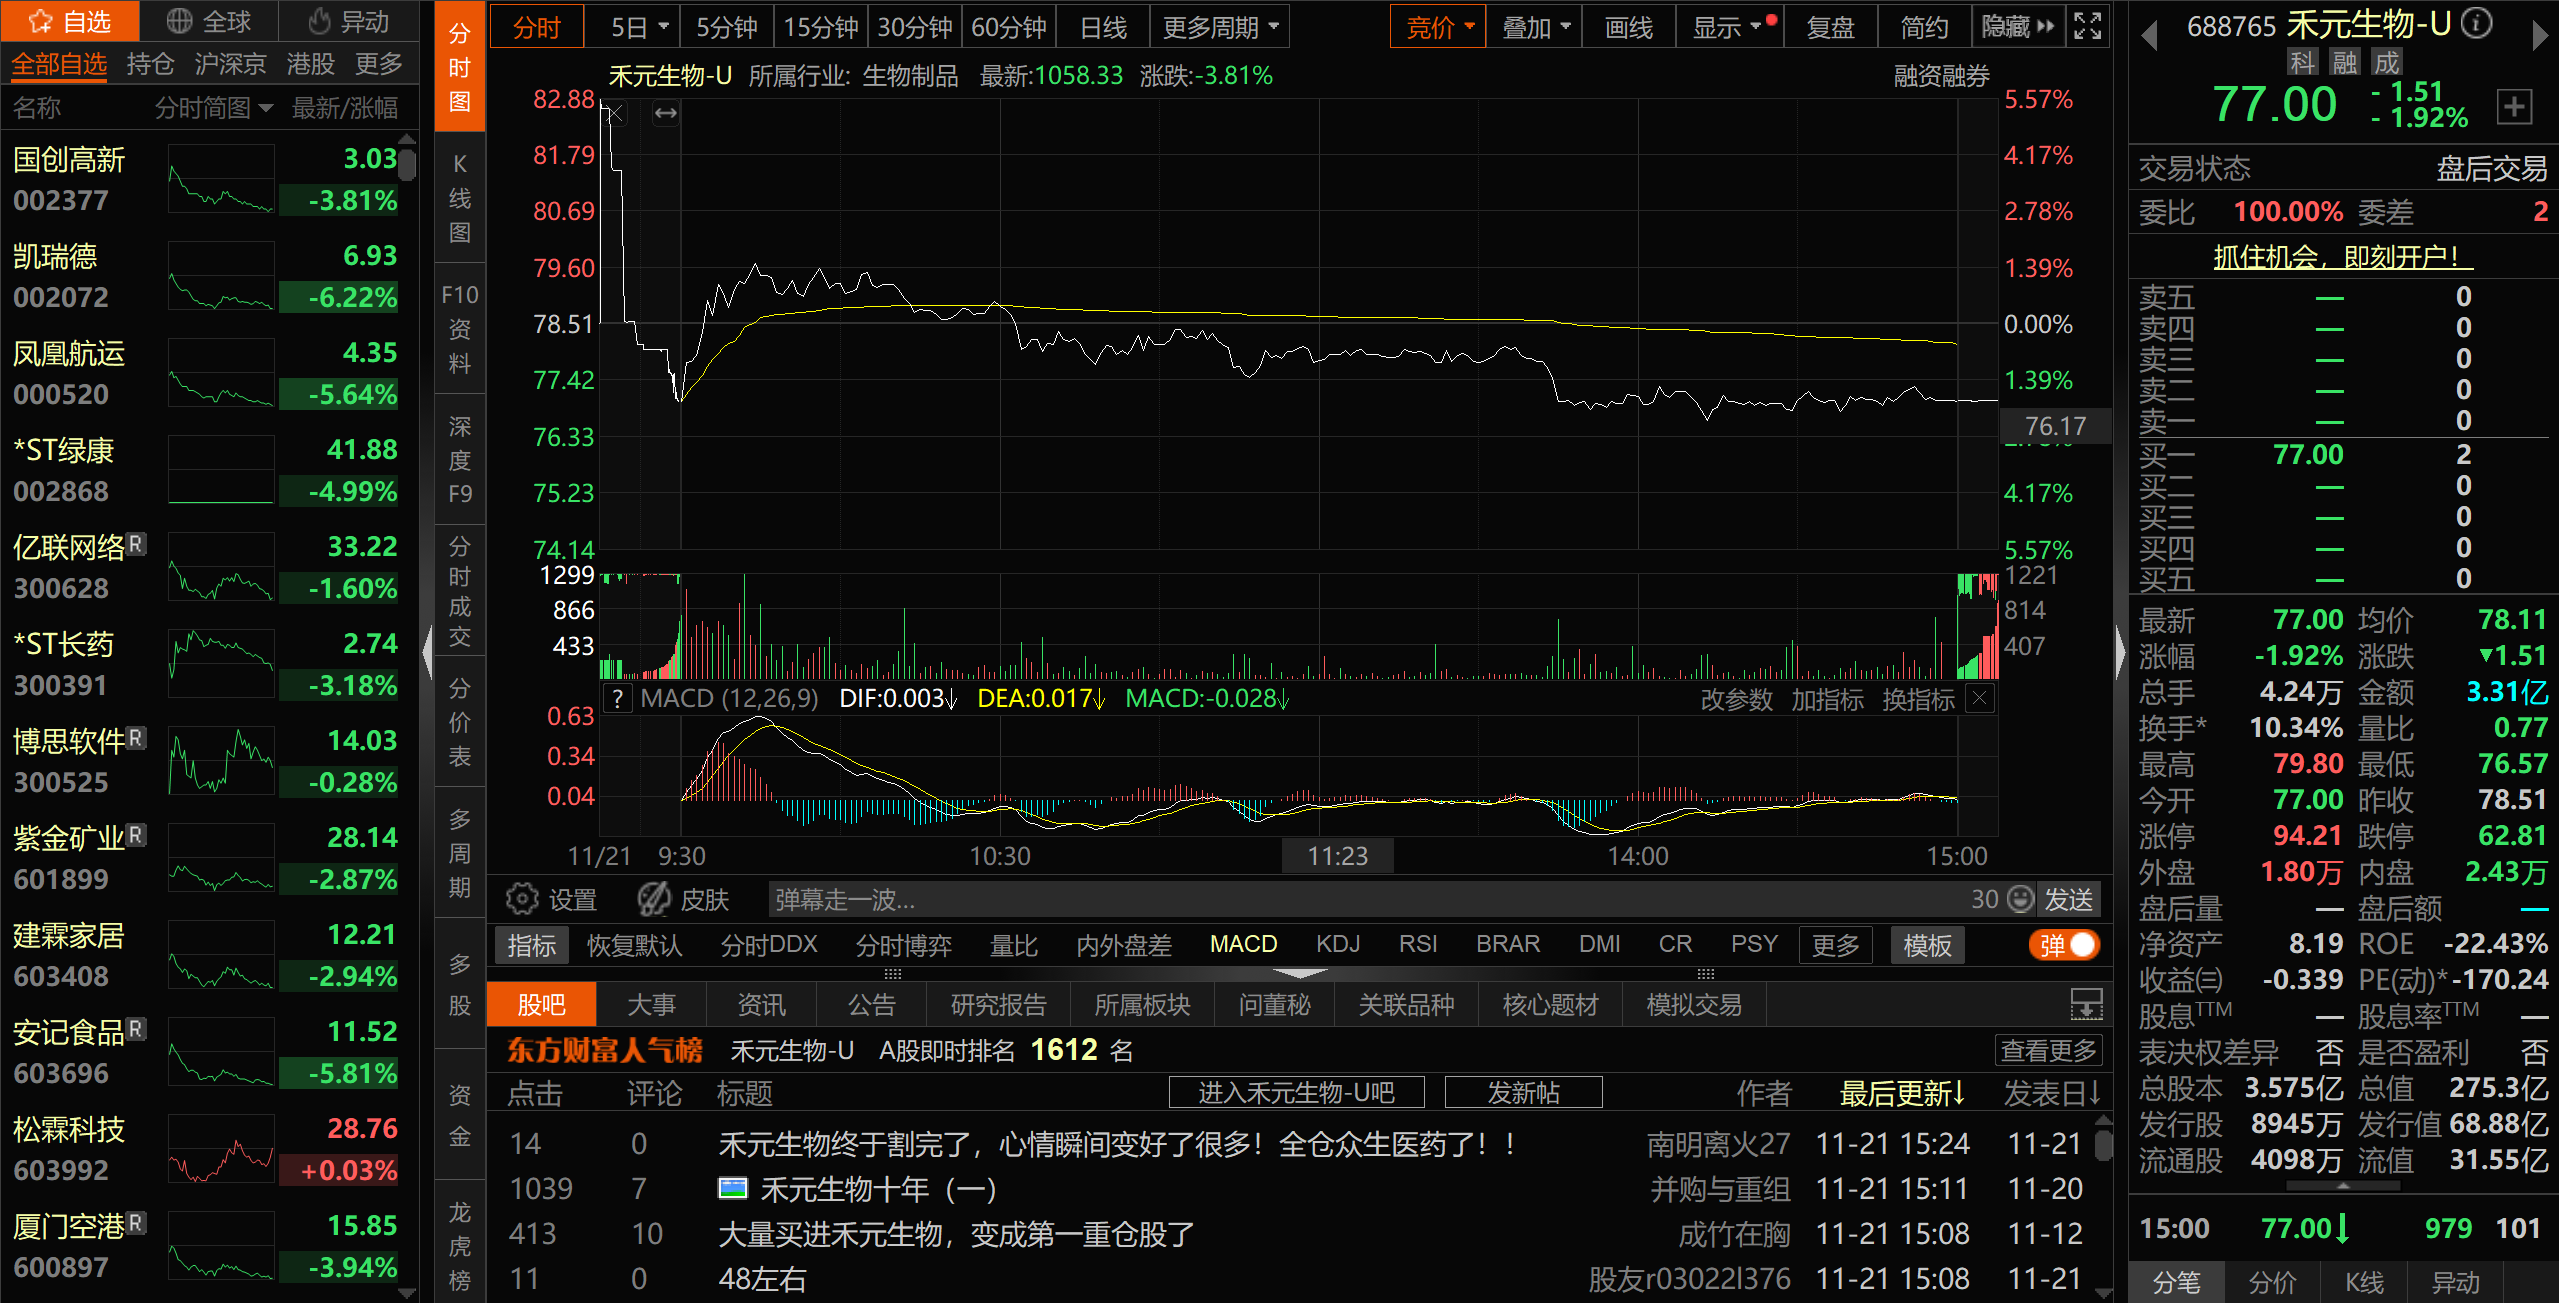This screenshot has height=1303, width=2559.
Task: Close the MACD indicator panel
Action: point(1979,698)
